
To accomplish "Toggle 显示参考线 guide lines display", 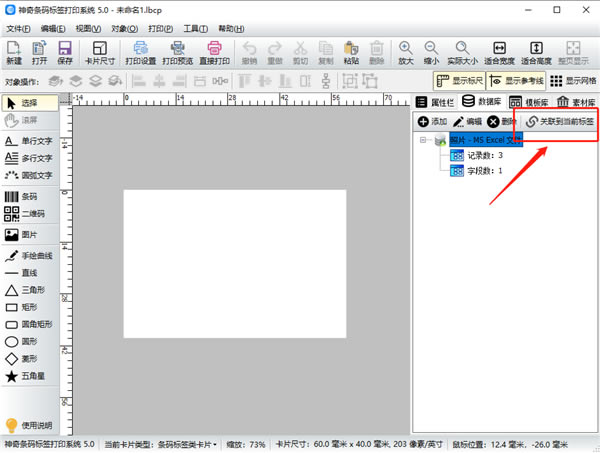I will 517,81.
